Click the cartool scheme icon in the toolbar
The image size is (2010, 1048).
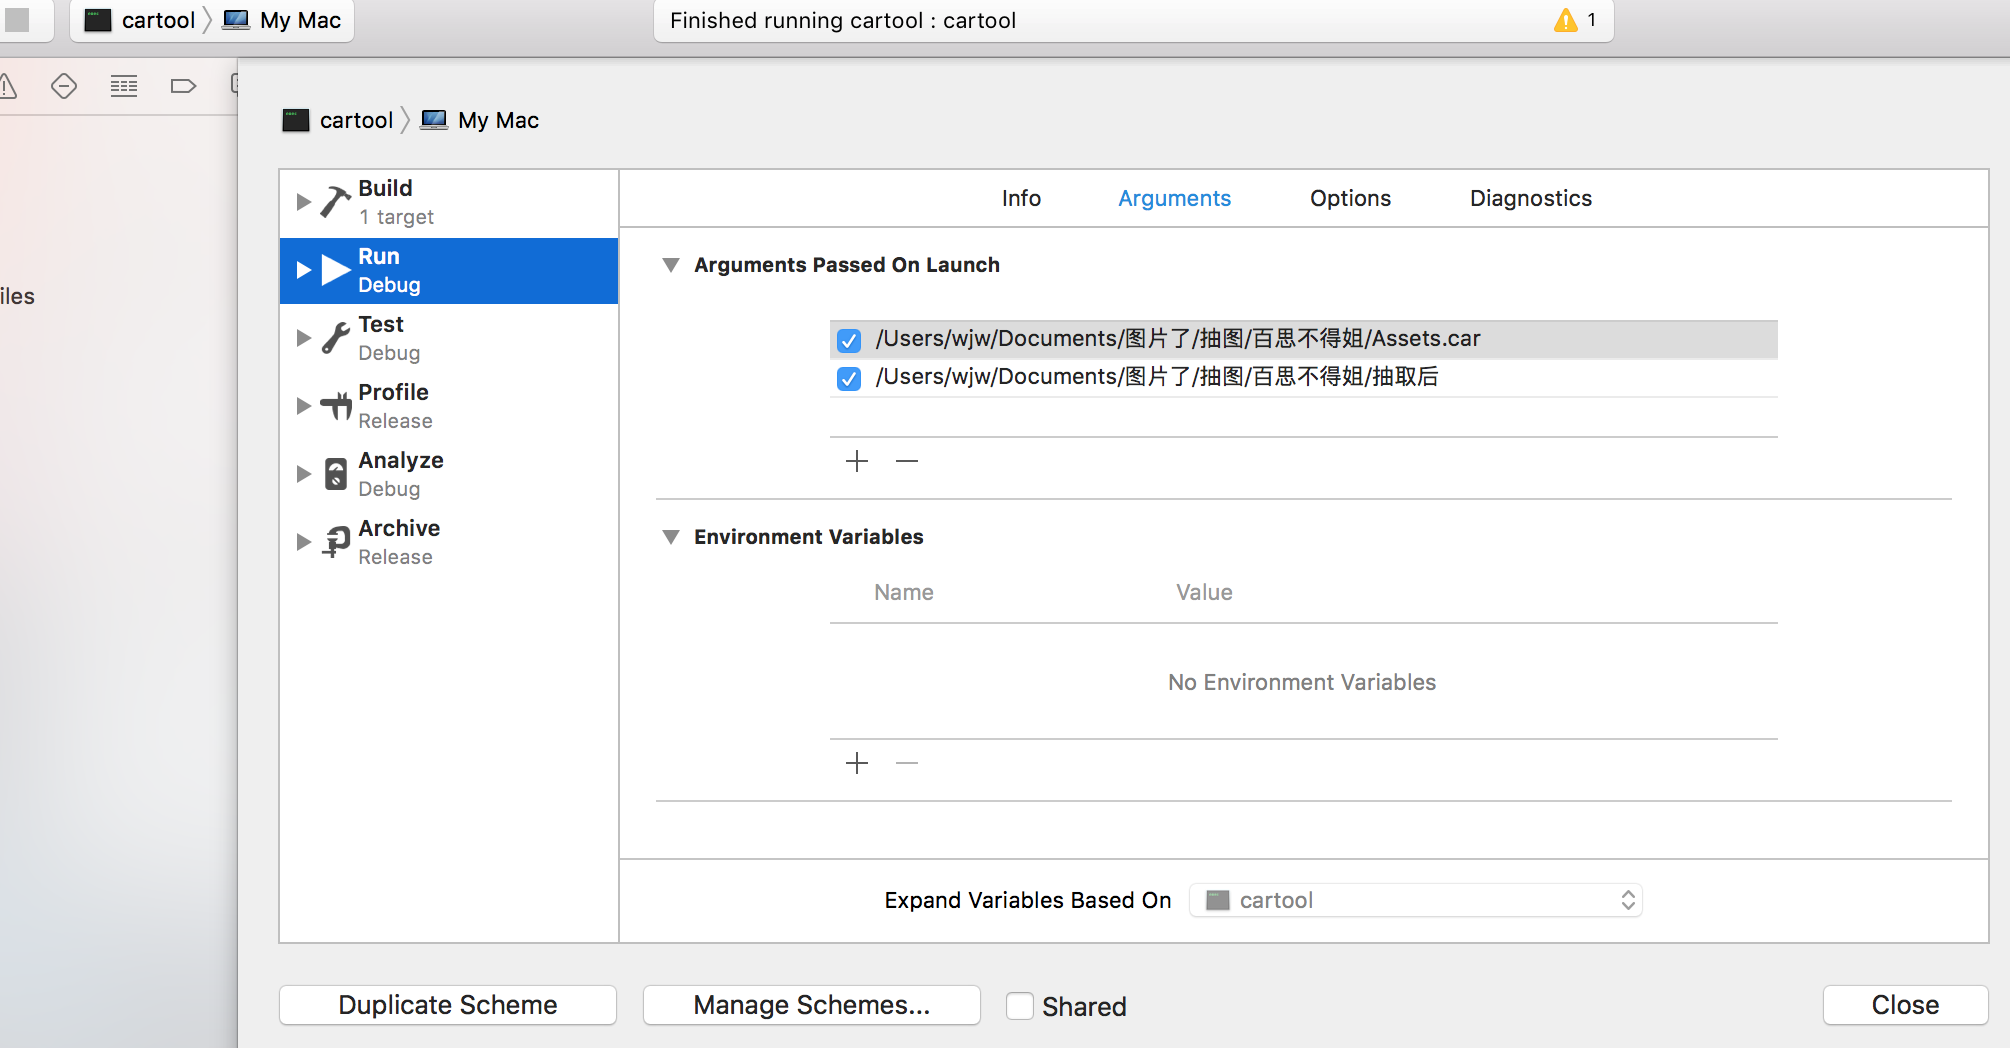click(98, 20)
